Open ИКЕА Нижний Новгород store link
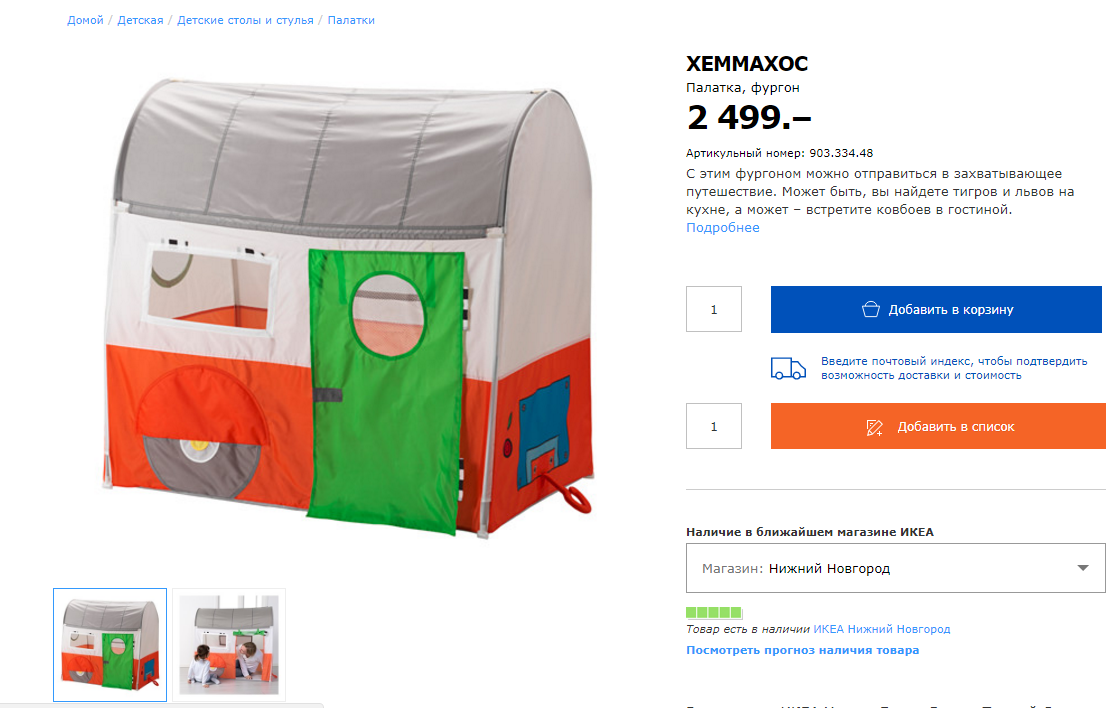 click(x=882, y=629)
